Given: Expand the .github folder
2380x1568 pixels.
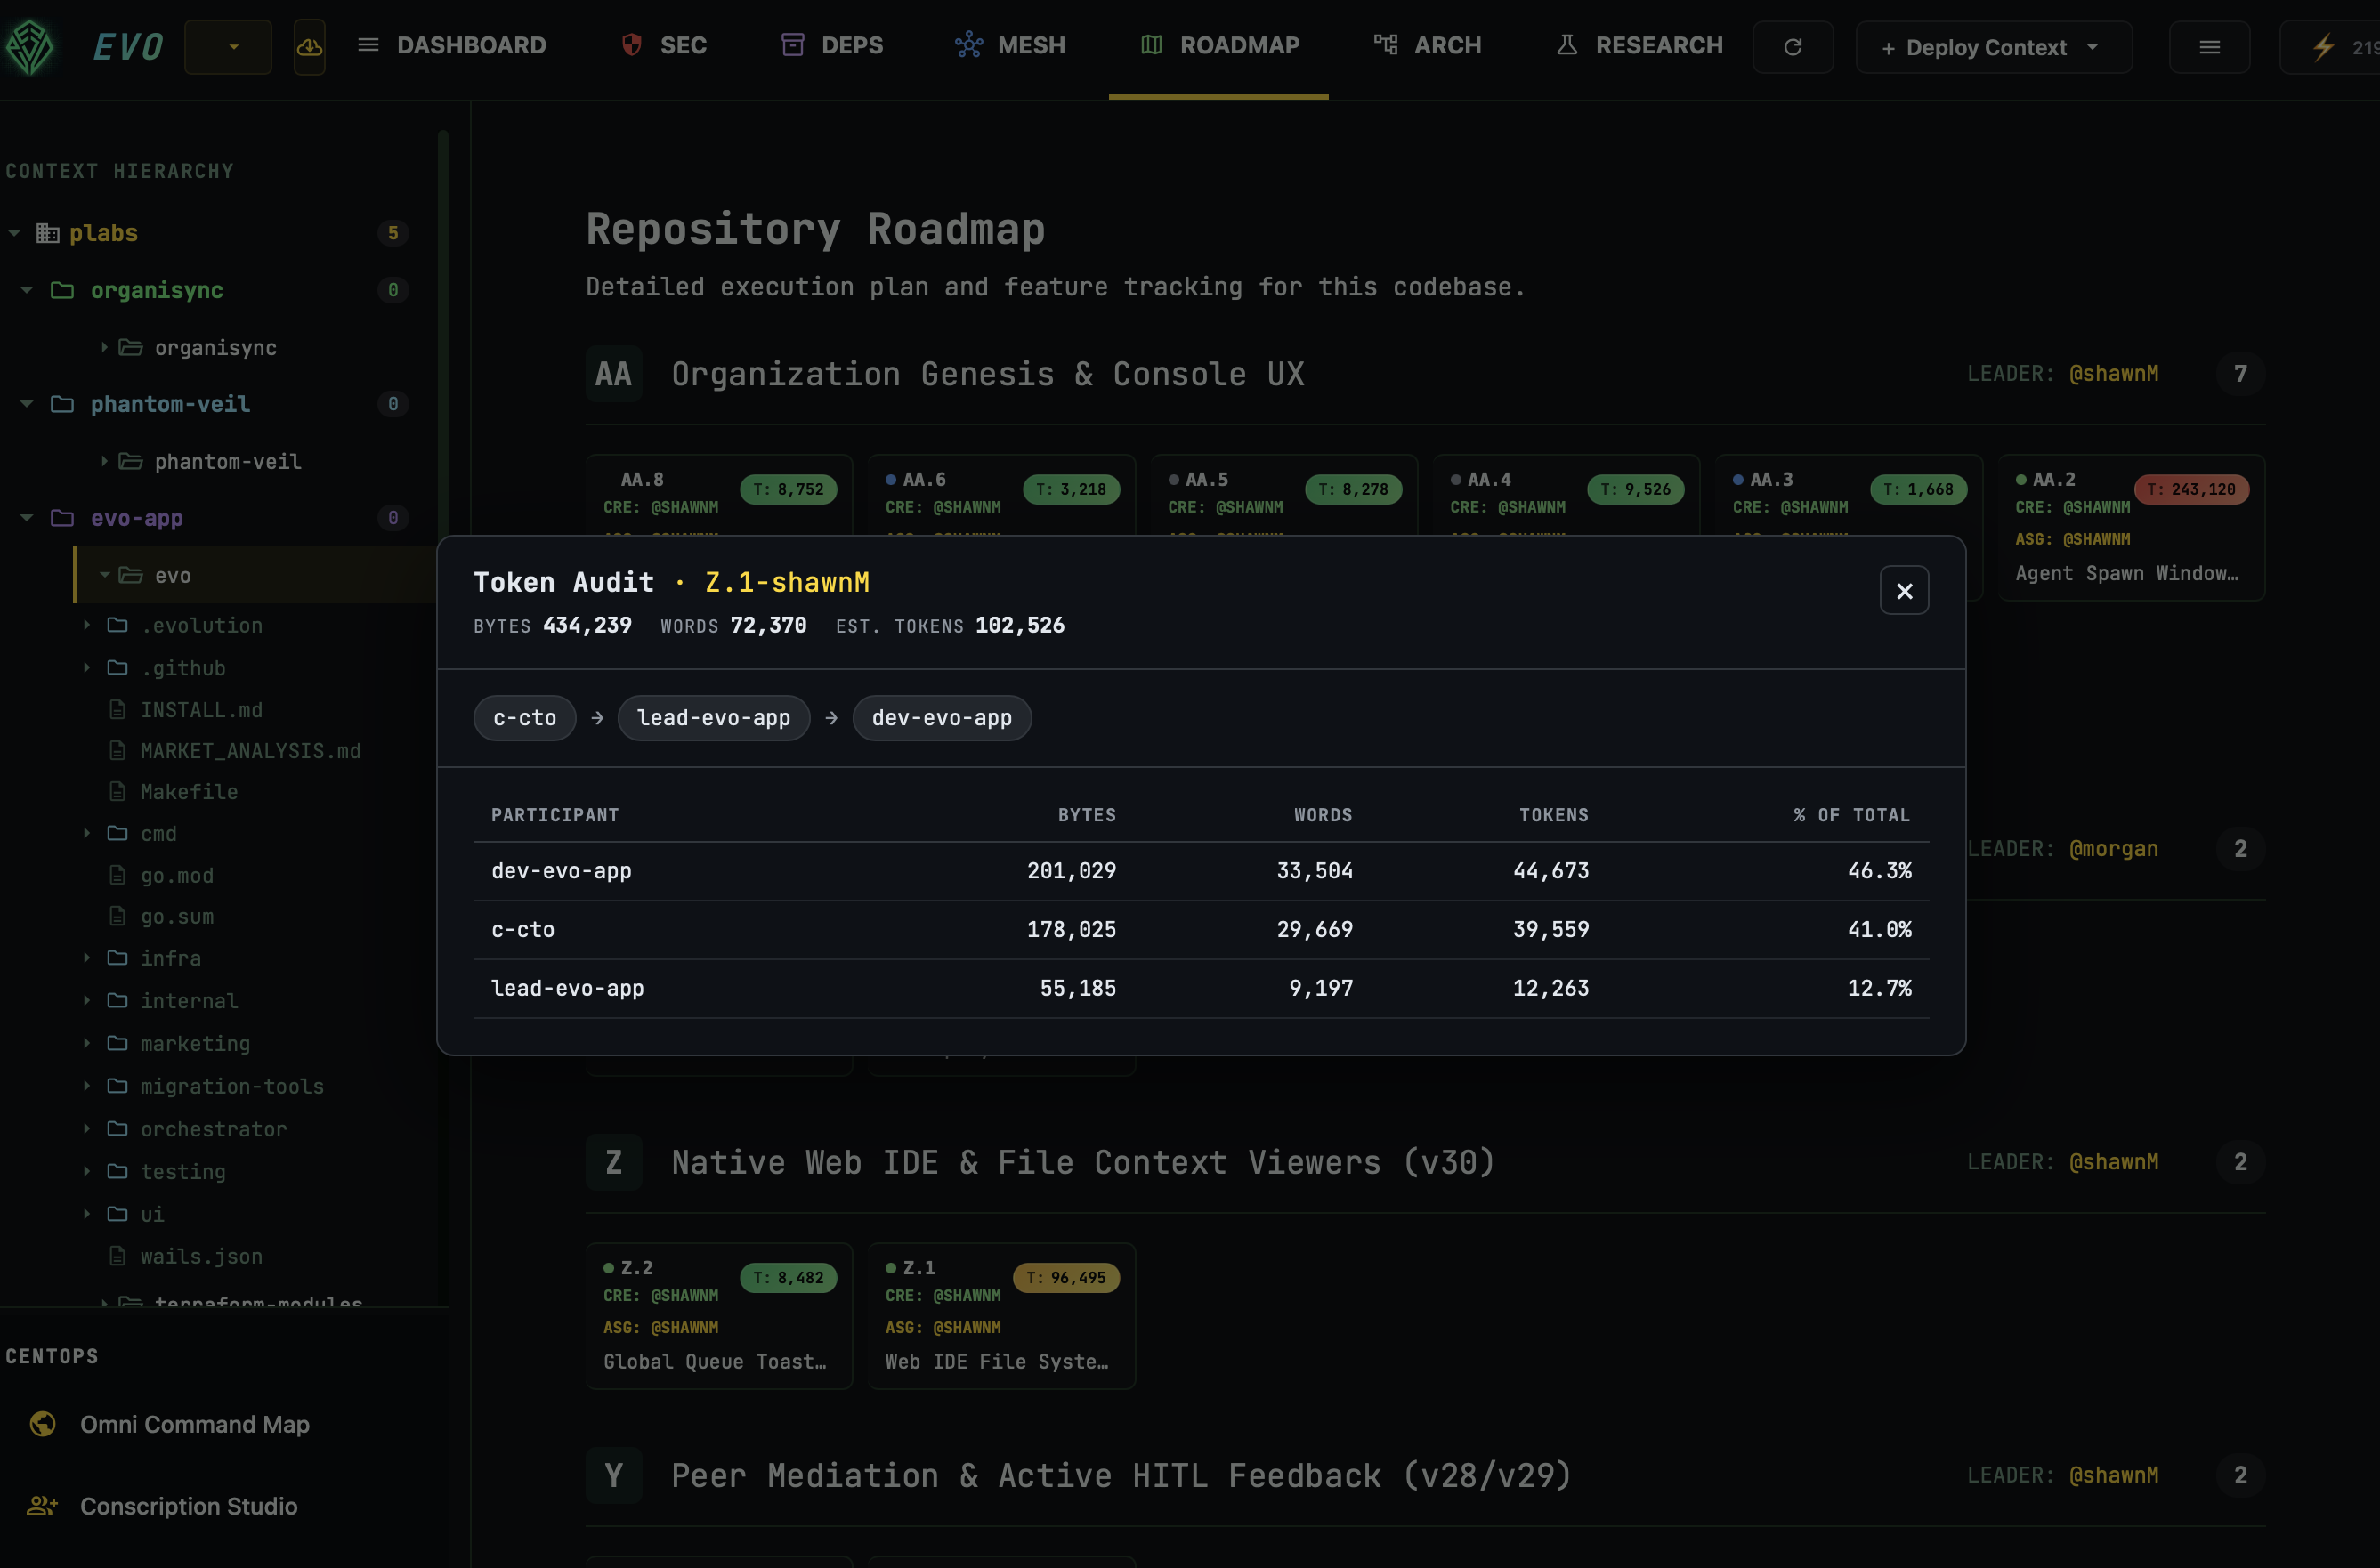Looking at the screenshot, I should tap(87, 668).
